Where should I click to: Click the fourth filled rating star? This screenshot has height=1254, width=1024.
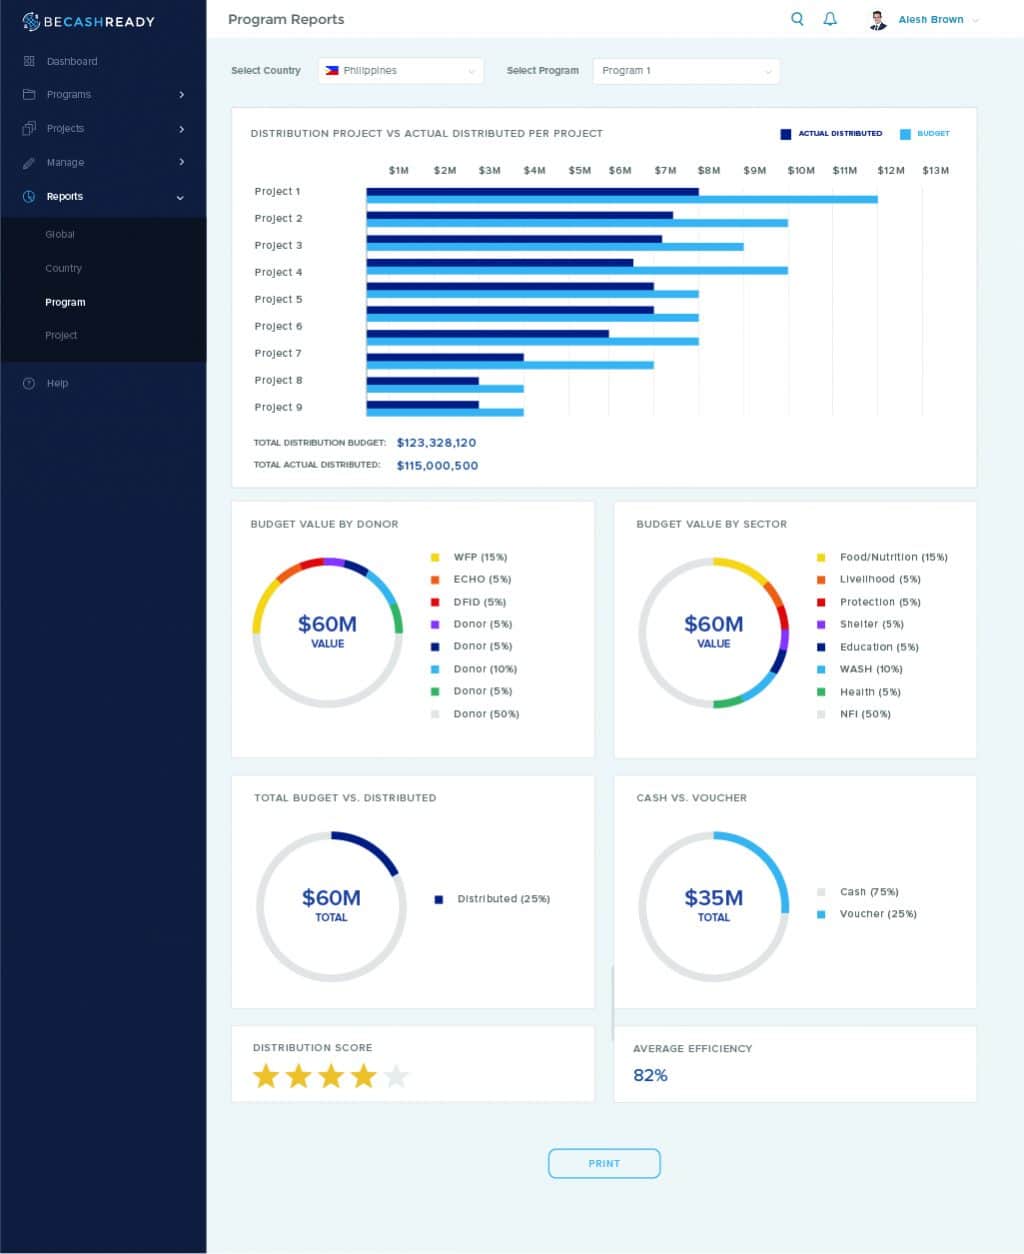(364, 1076)
